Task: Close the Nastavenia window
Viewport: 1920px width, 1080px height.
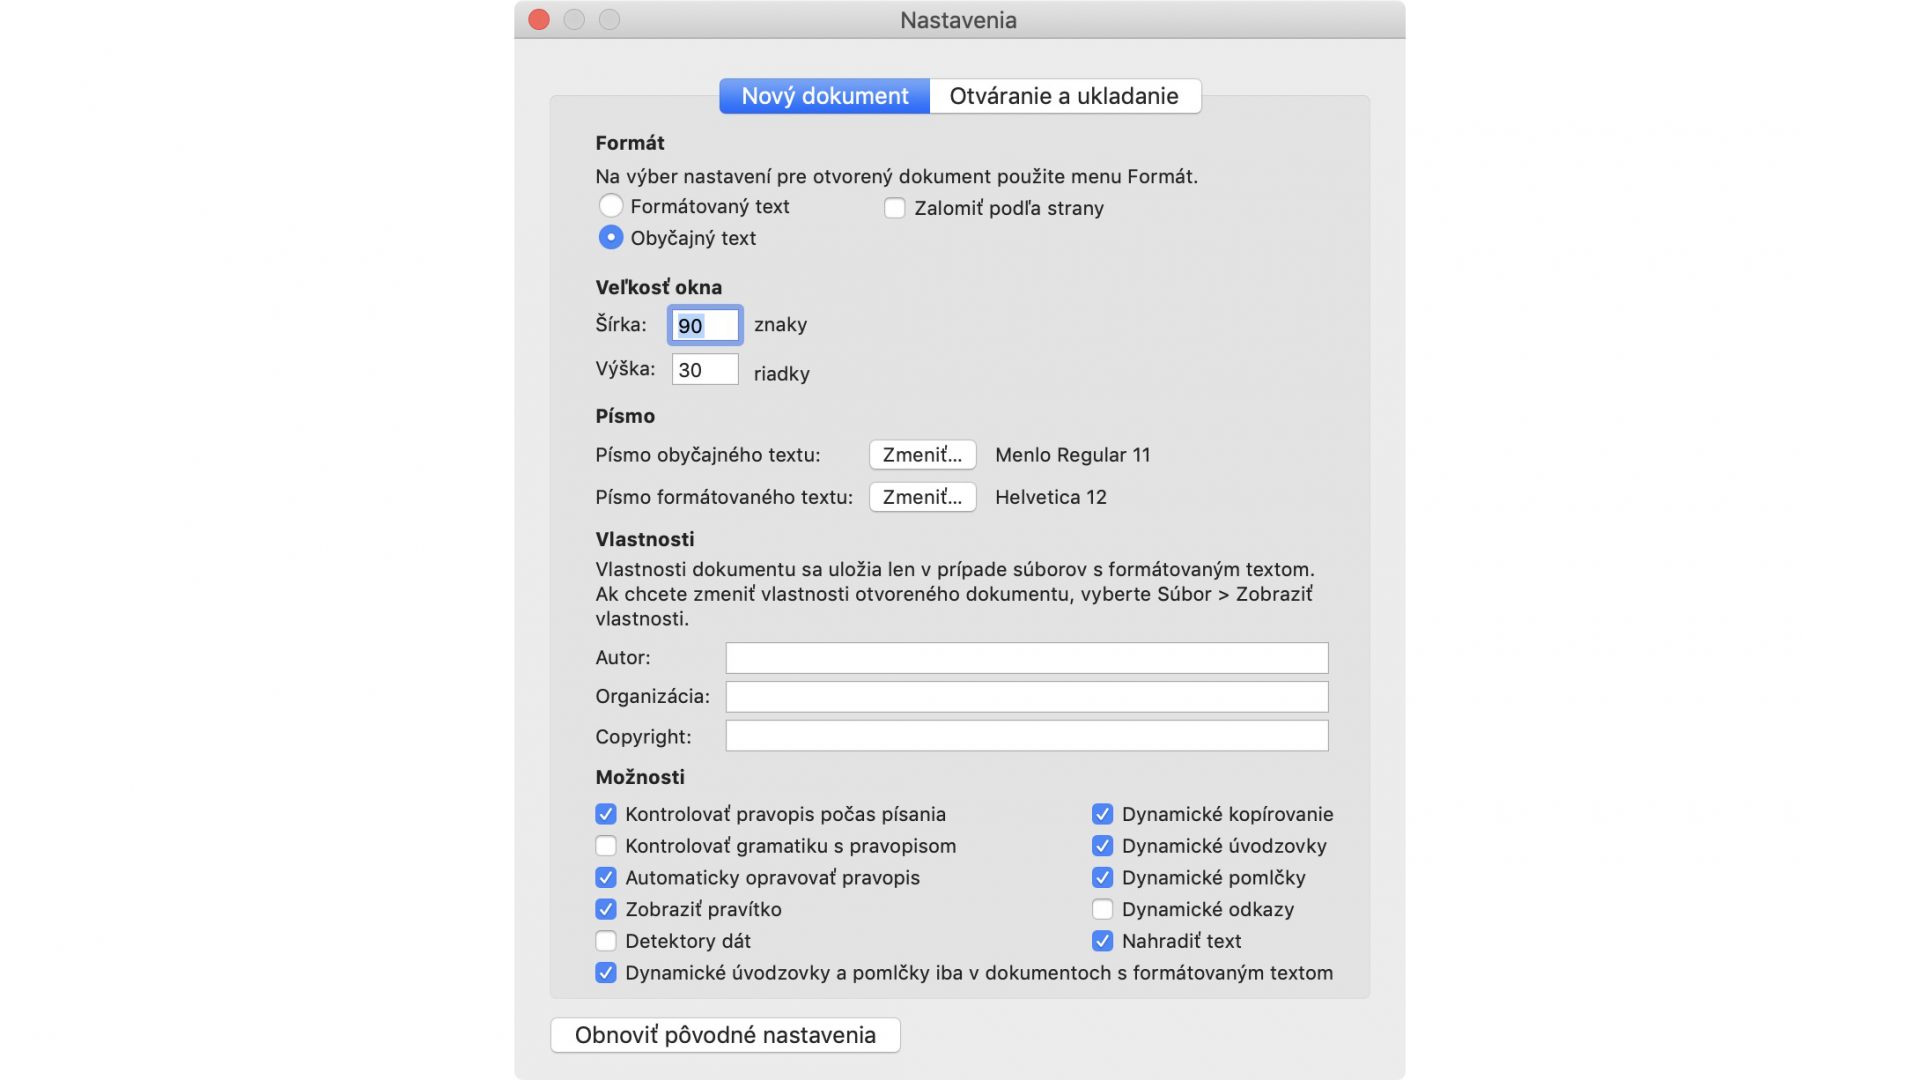Action: tap(539, 19)
